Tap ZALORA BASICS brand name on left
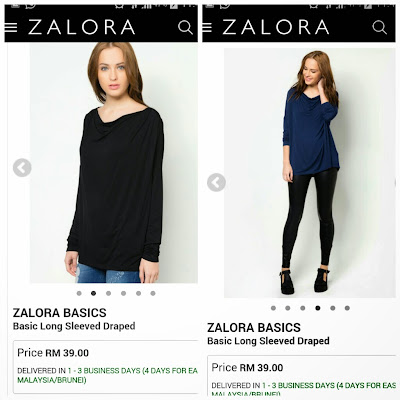 pyautogui.click(x=60, y=313)
